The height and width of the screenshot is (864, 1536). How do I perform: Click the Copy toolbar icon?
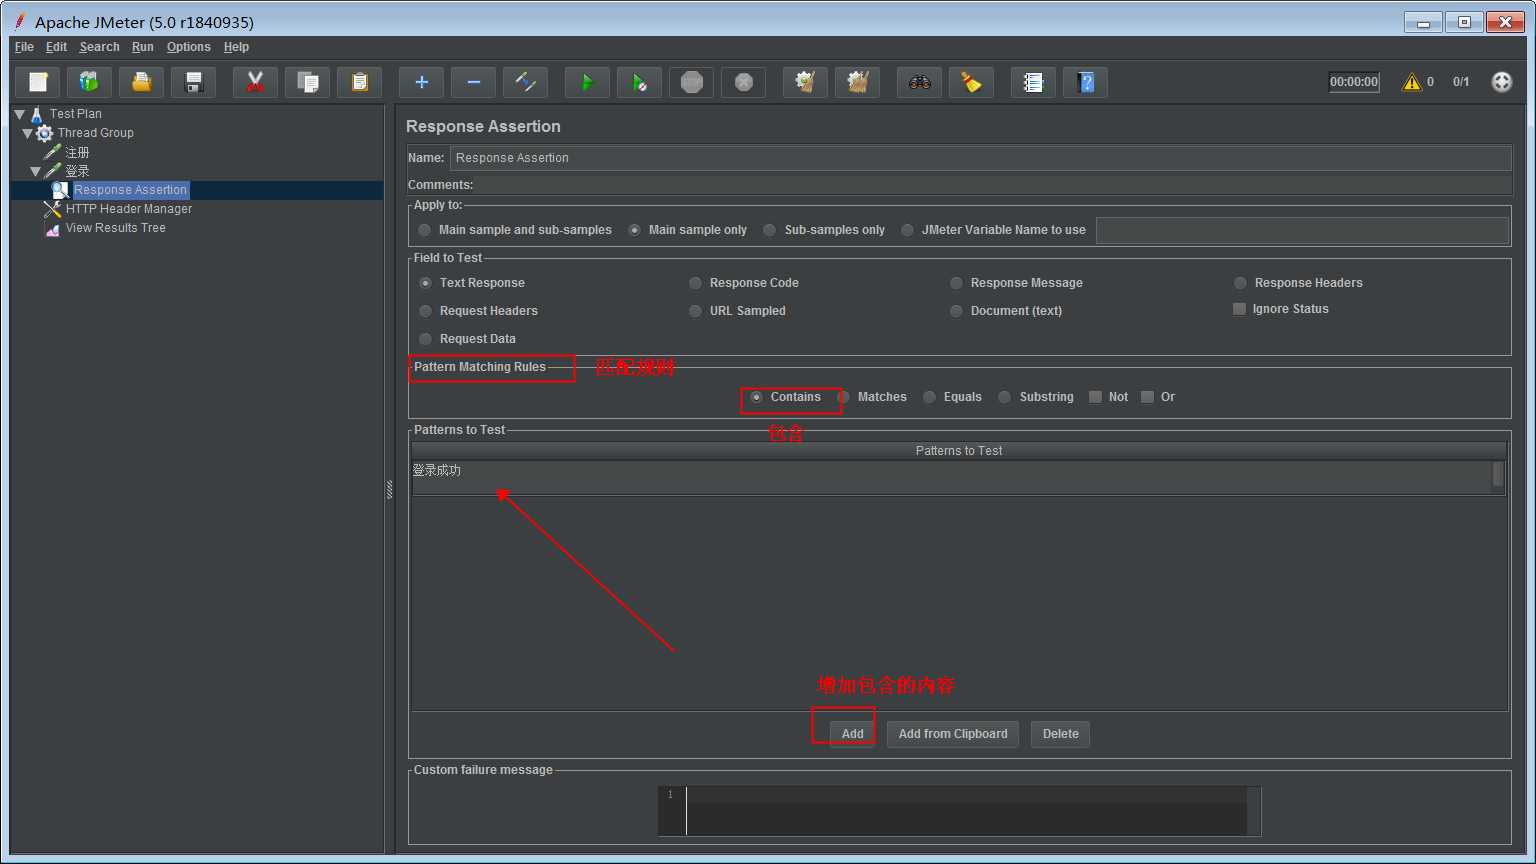tap(307, 82)
